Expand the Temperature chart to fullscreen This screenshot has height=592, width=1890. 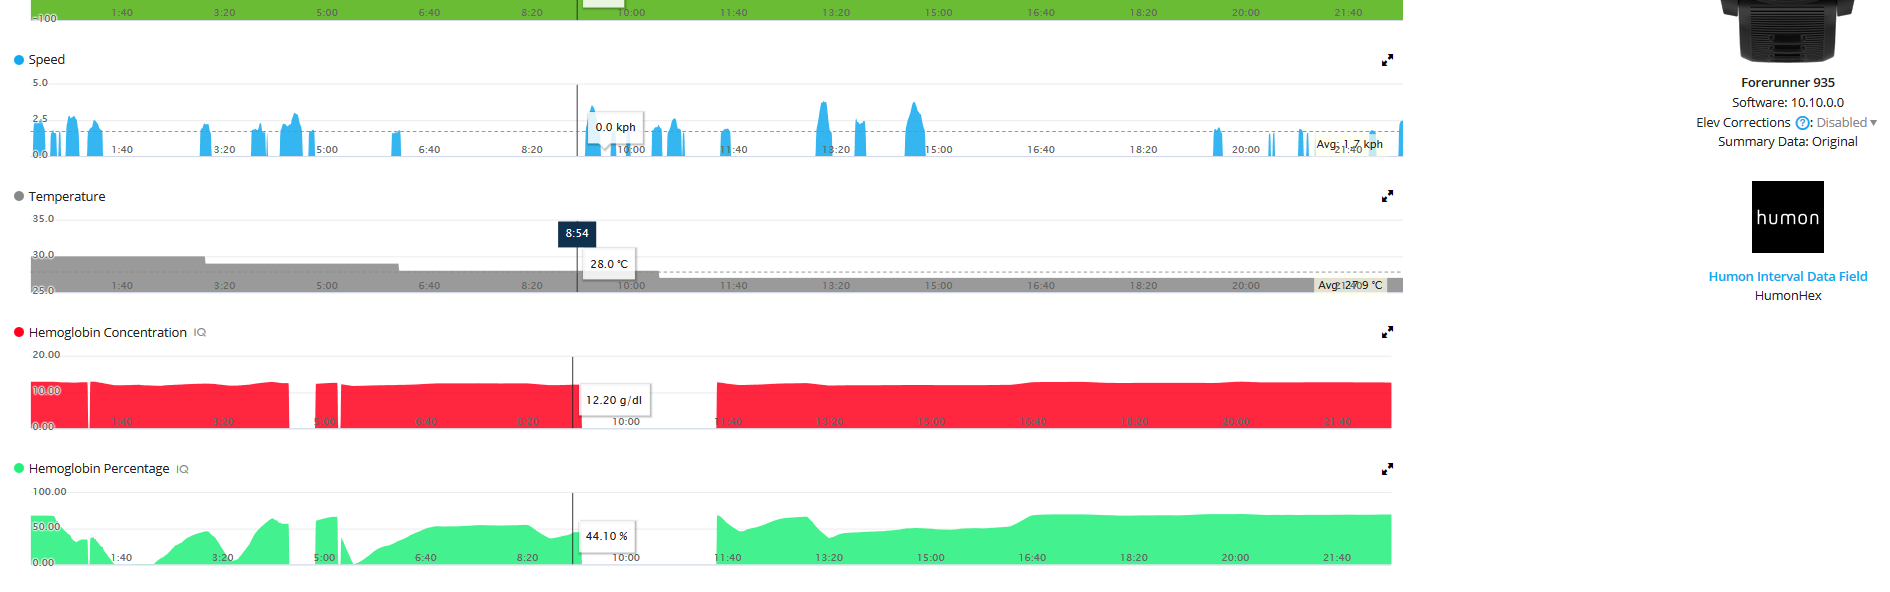(1387, 197)
